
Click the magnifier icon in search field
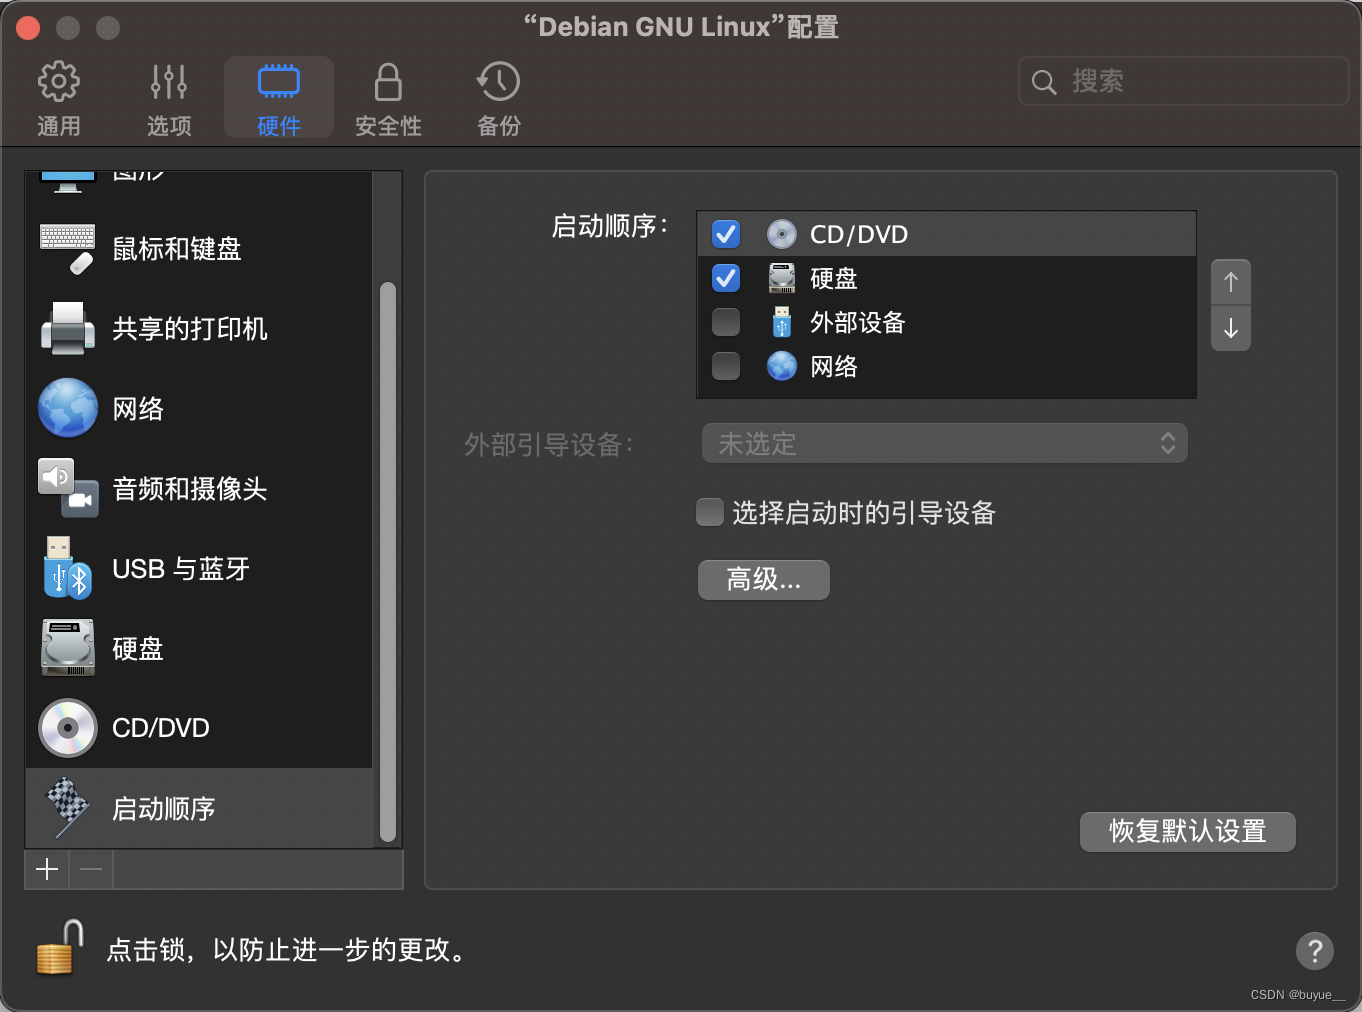pyautogui.click(x=1044, y=82)
